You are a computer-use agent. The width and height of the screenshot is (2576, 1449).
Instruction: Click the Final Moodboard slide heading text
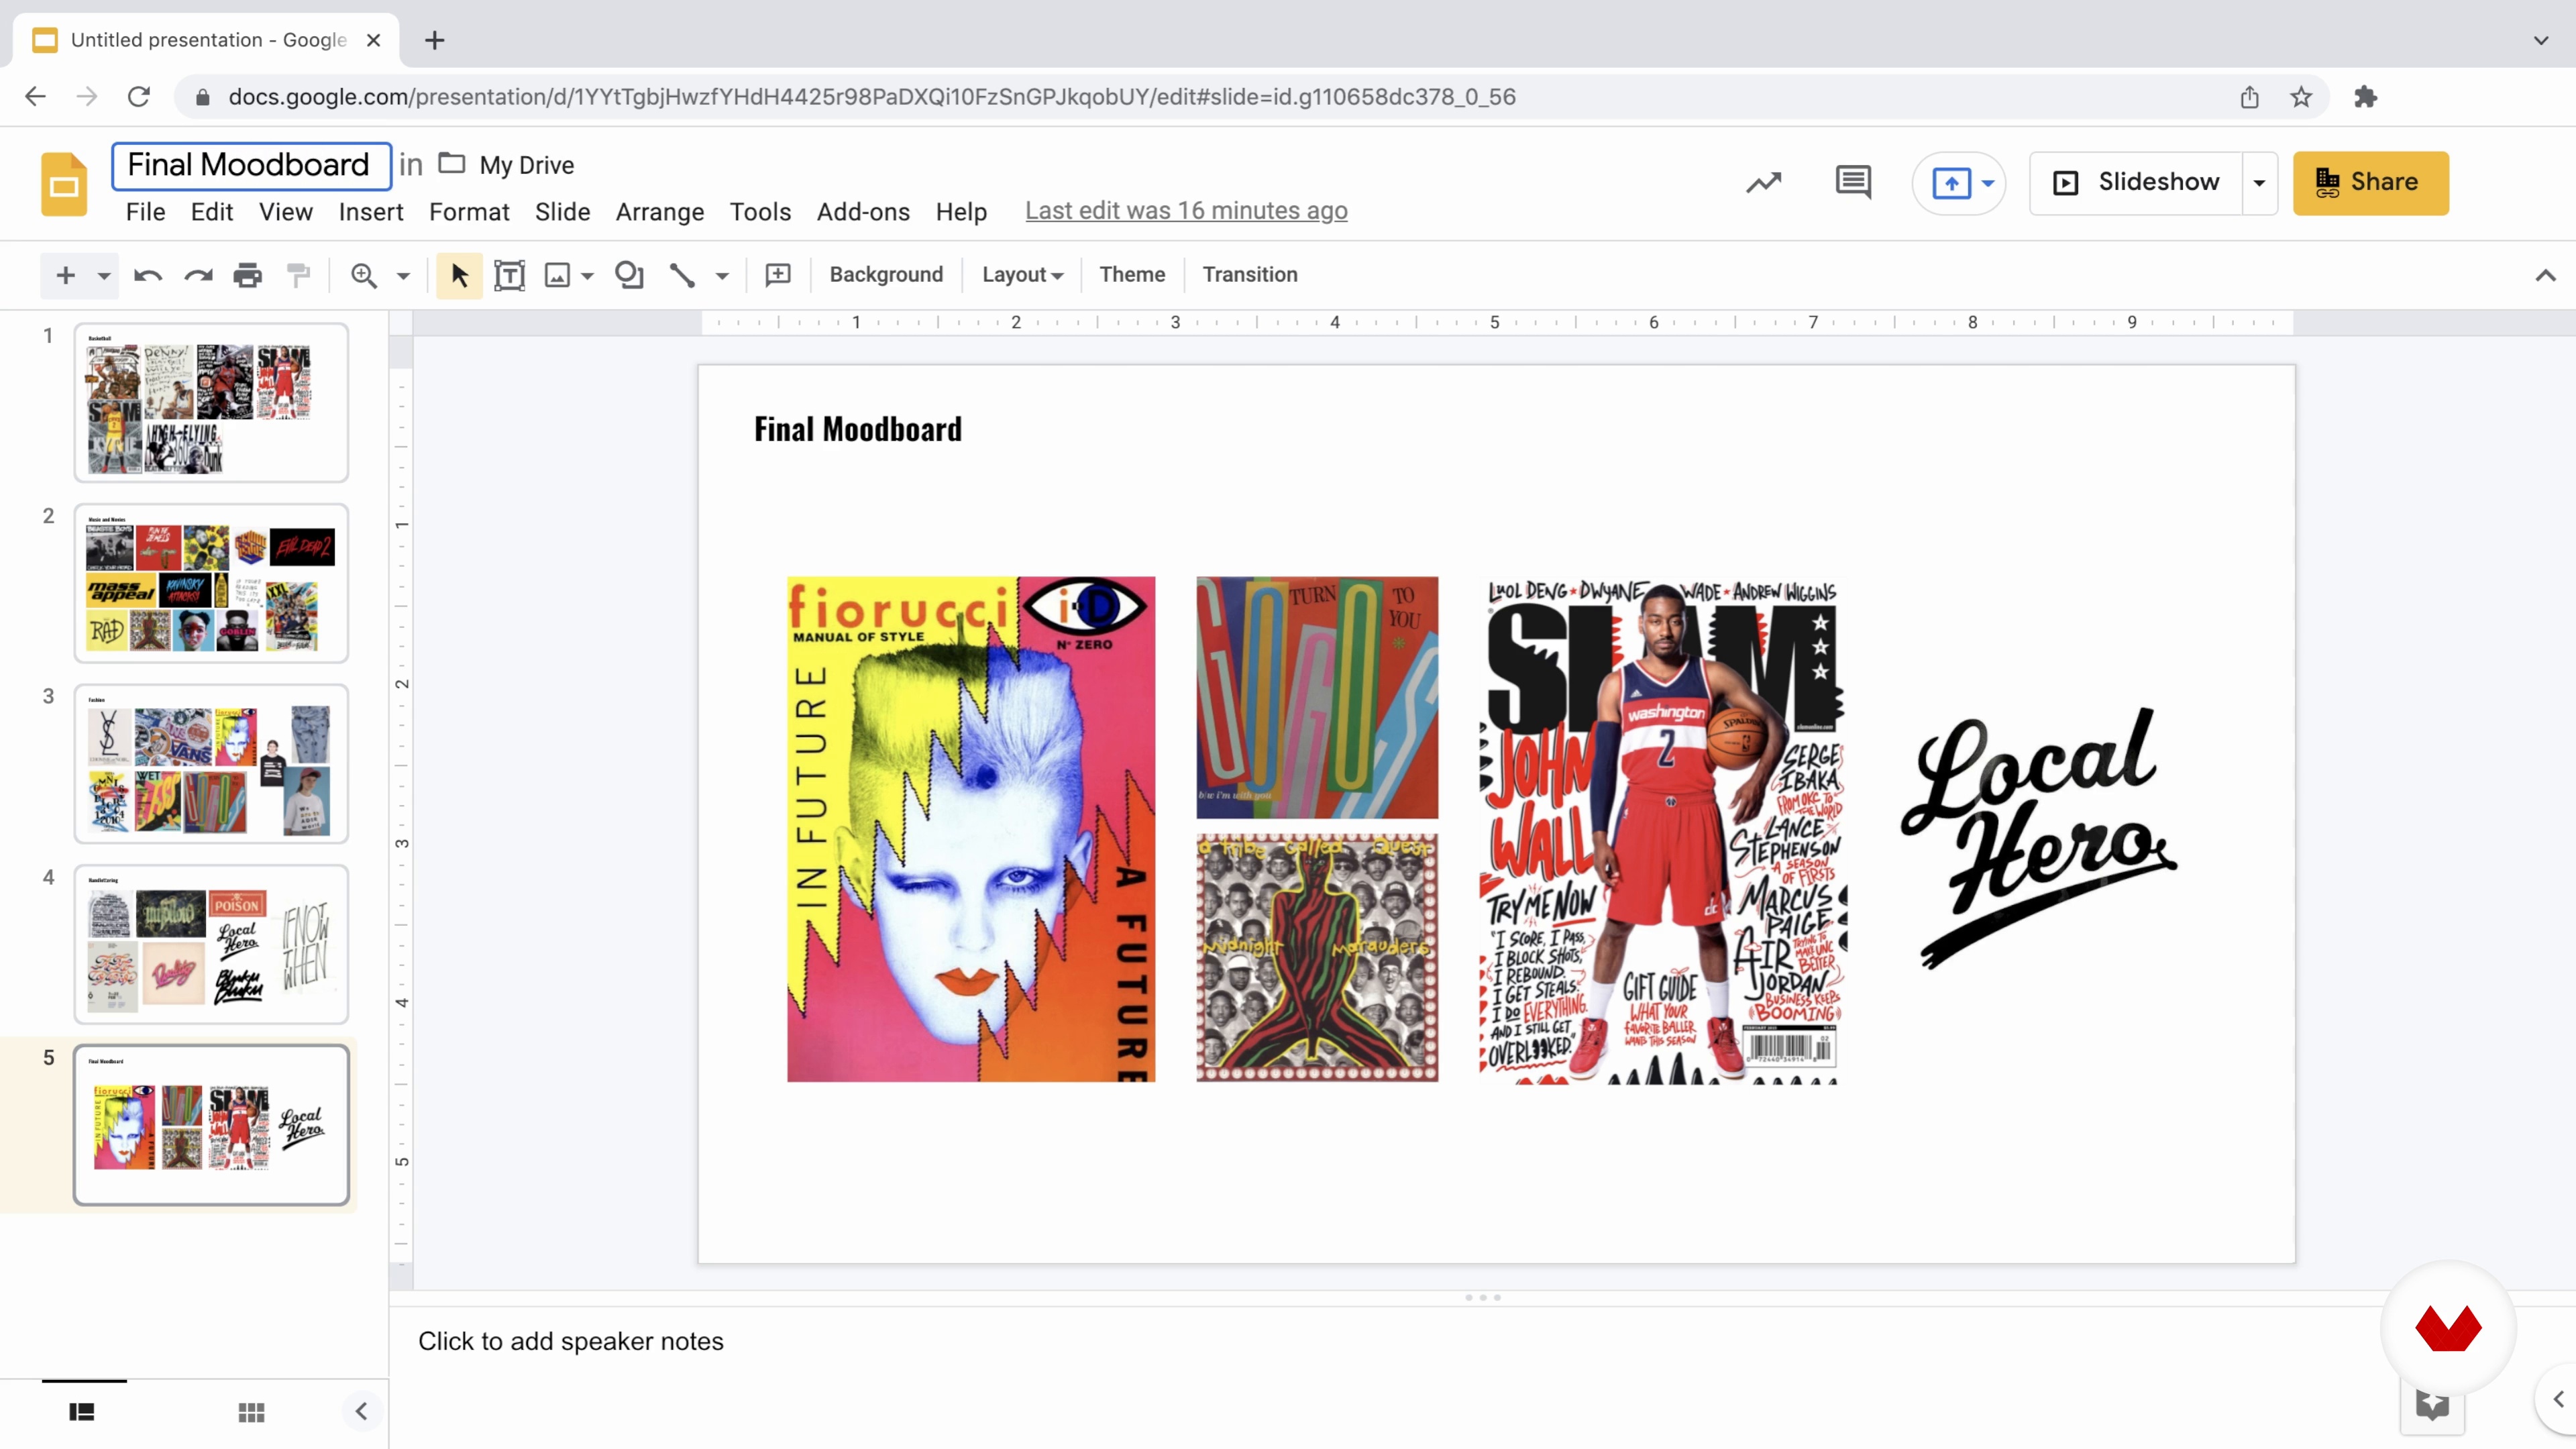click(857, 429)
